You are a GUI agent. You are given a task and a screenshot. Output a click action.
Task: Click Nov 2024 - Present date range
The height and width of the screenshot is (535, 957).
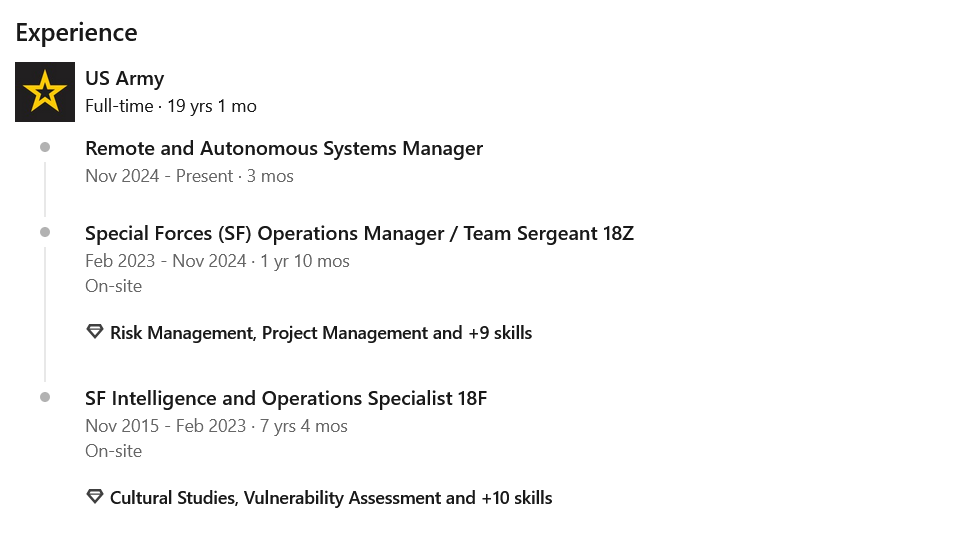tap(159, 176)
